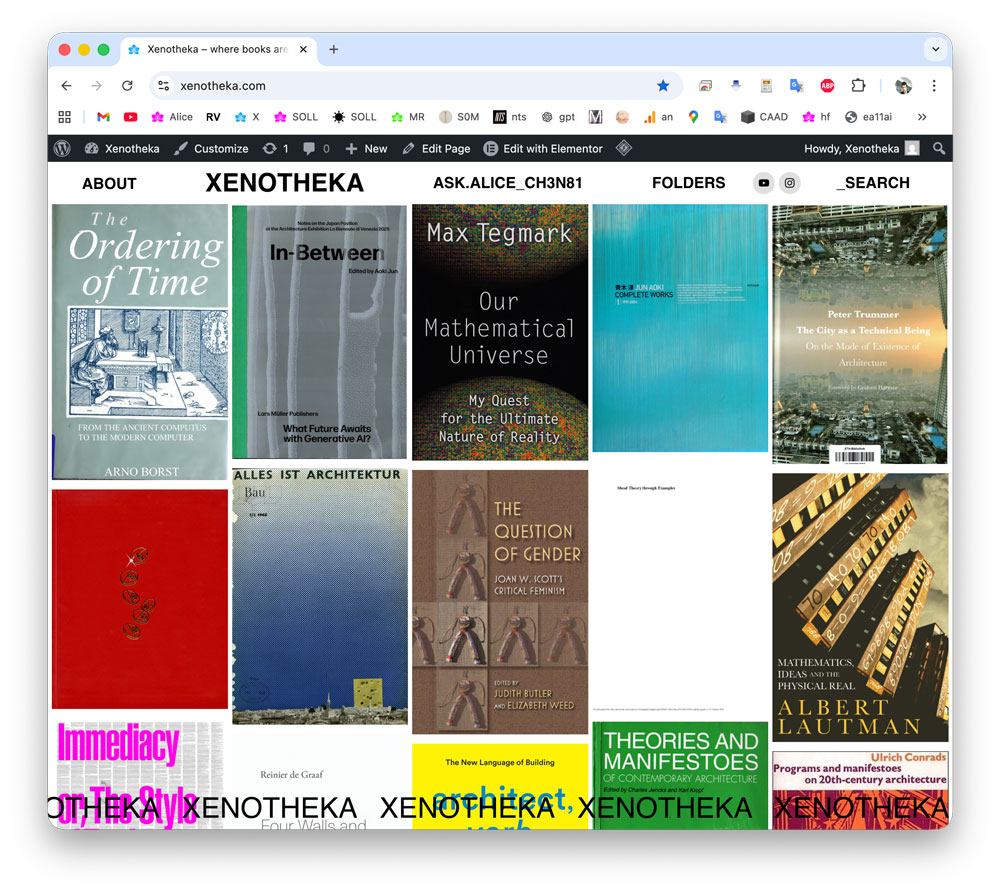
Task: Open a new browser tab
Action: tap(334, 49)
